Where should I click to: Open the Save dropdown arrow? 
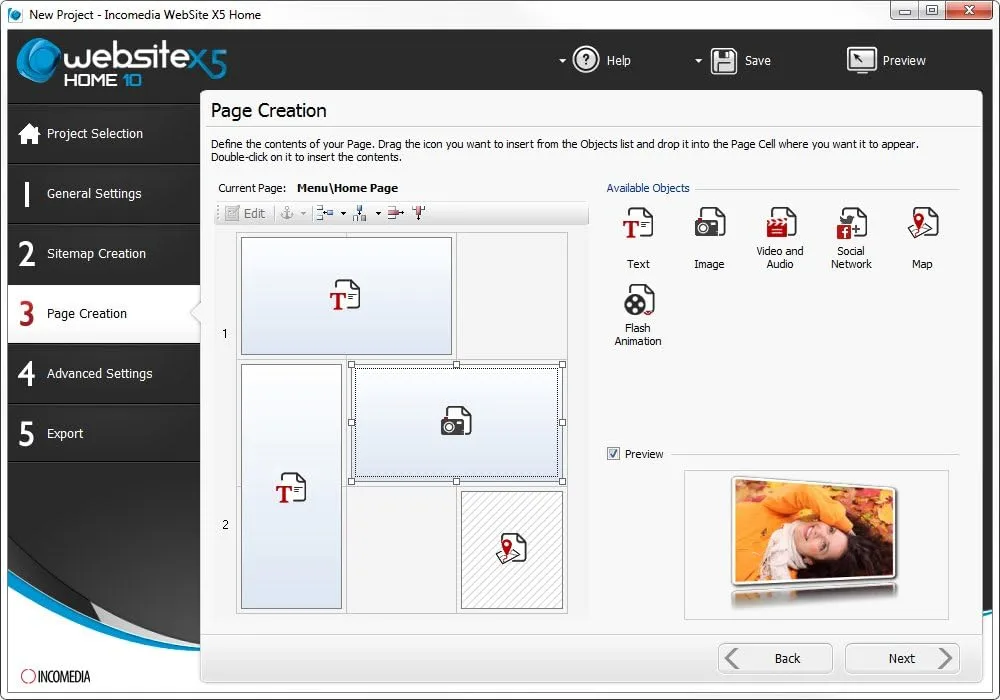click(698, 61)
